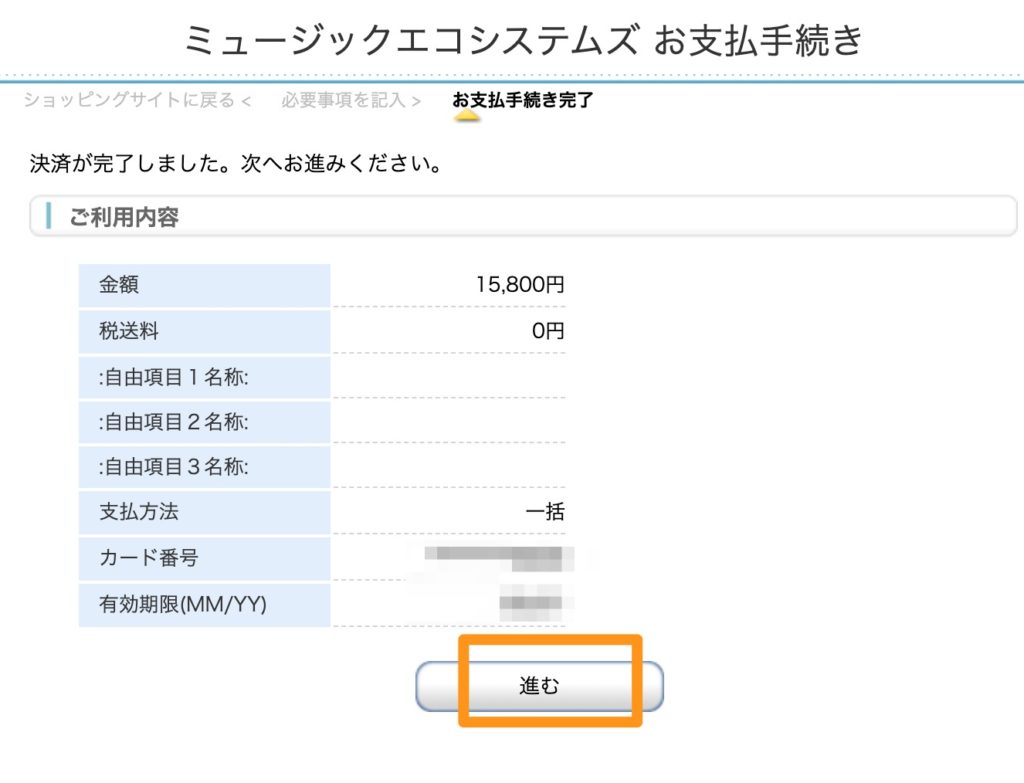Click the 自由項目2名称 label
The height and width of the screenshot is (783, 1024).
pyautogui.click(x=173, y=422)
